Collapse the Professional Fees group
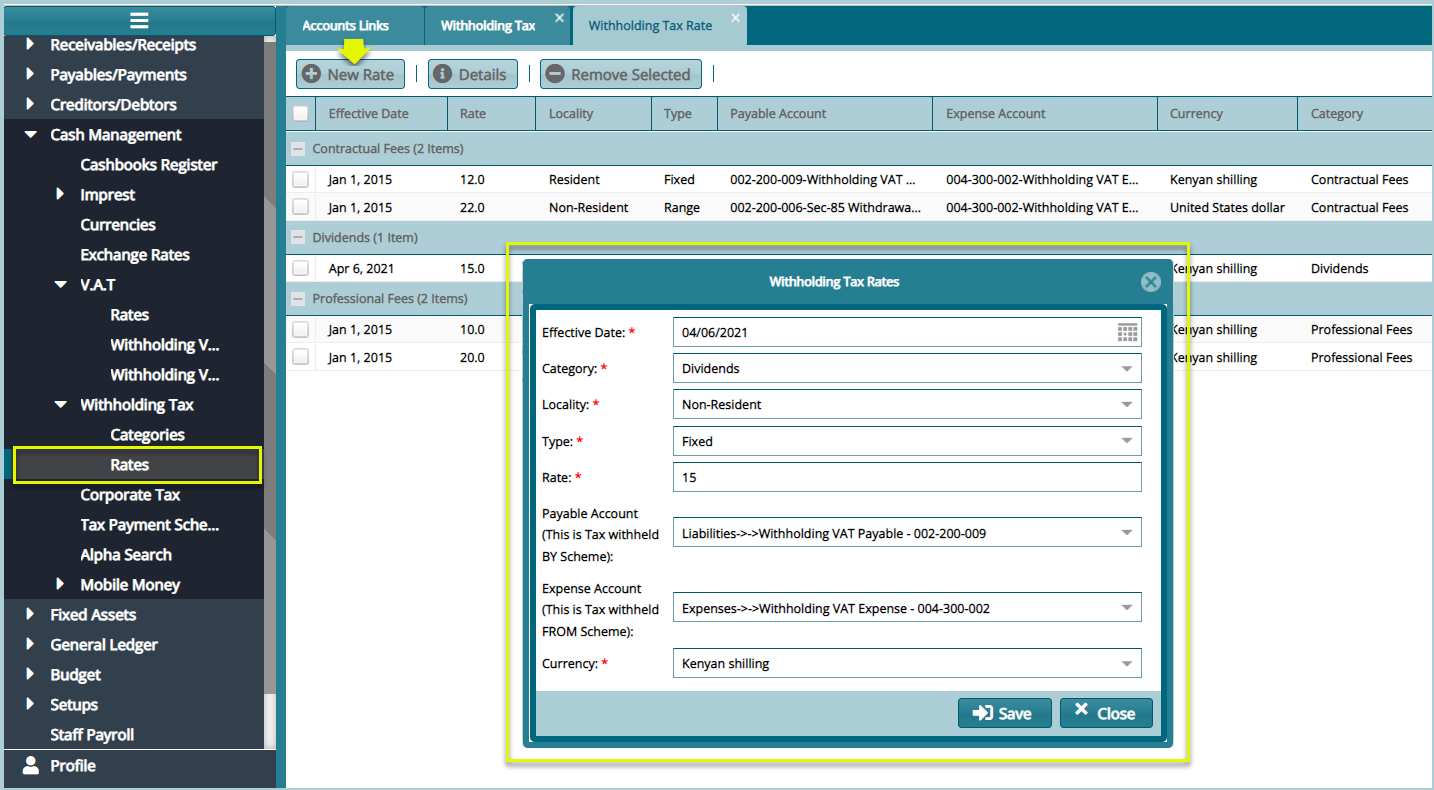 click(x=298, y=299)
